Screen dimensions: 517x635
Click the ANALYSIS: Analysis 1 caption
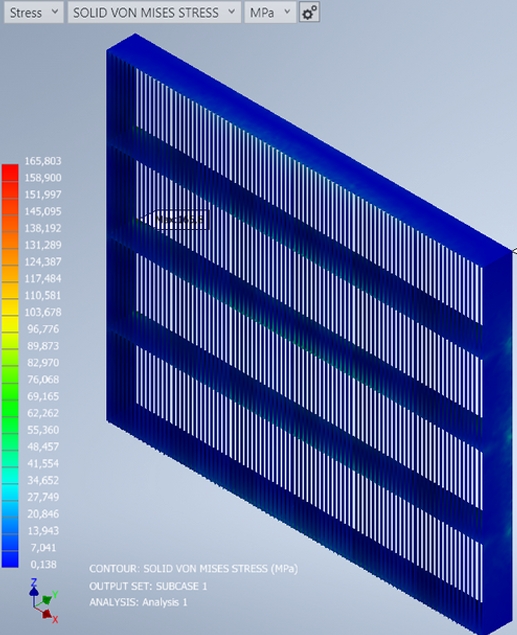(138, 602)
